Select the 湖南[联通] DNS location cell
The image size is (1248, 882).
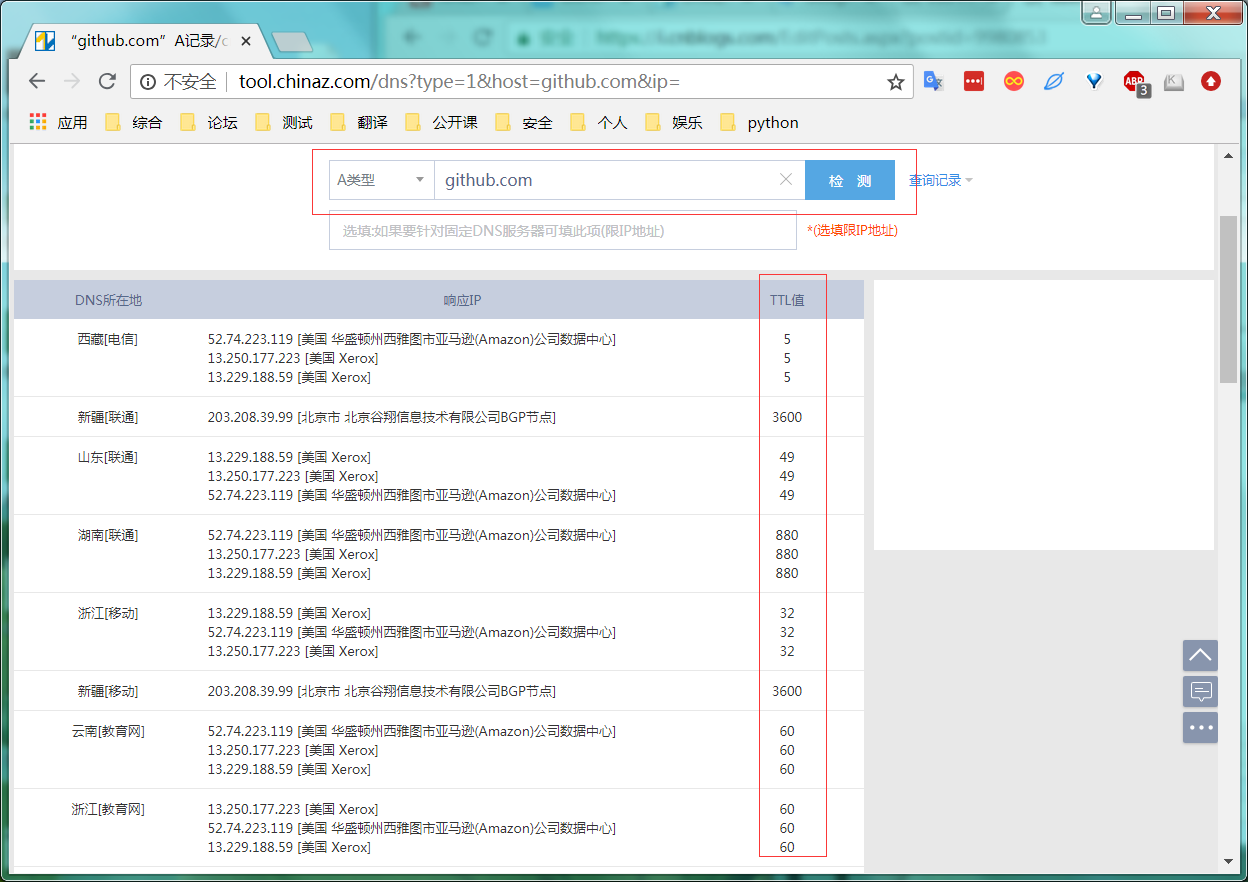click(x=108, y=535)
